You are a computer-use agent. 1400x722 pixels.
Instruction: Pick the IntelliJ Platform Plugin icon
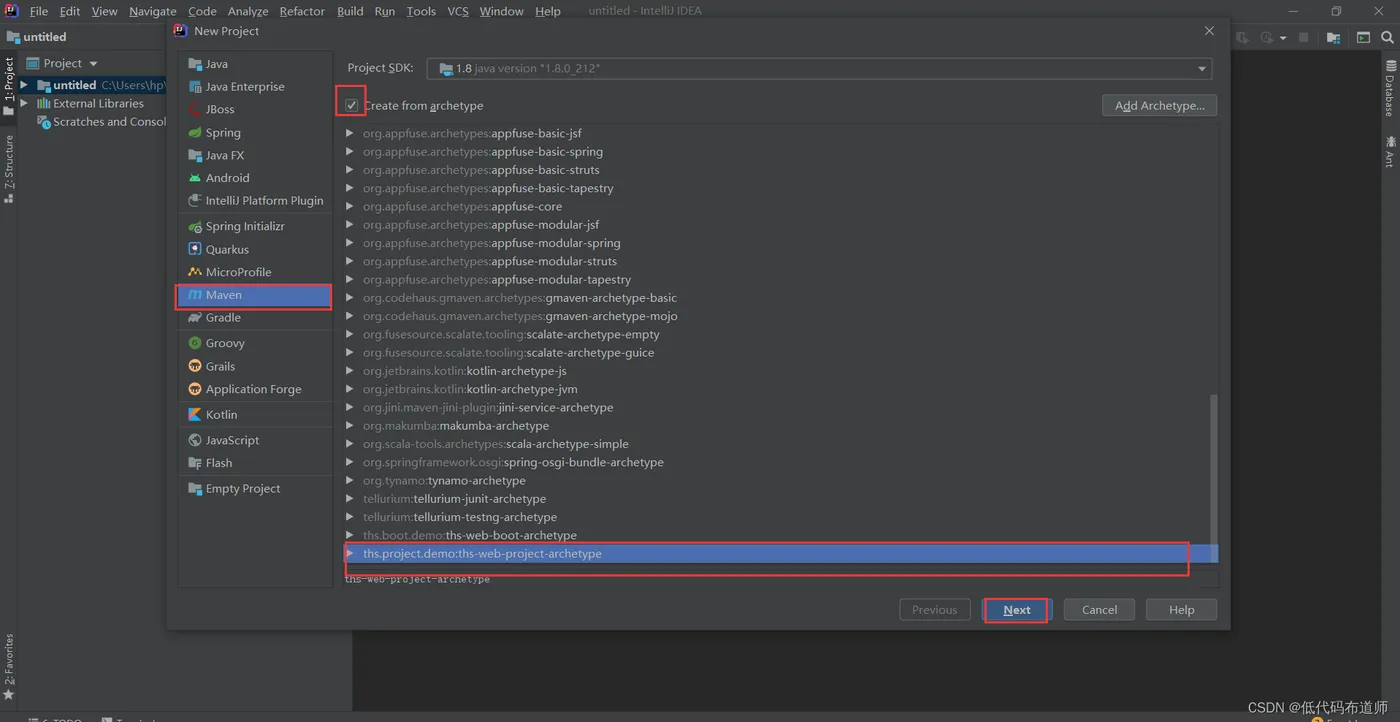pyautogui.click(x=195, y=200)
